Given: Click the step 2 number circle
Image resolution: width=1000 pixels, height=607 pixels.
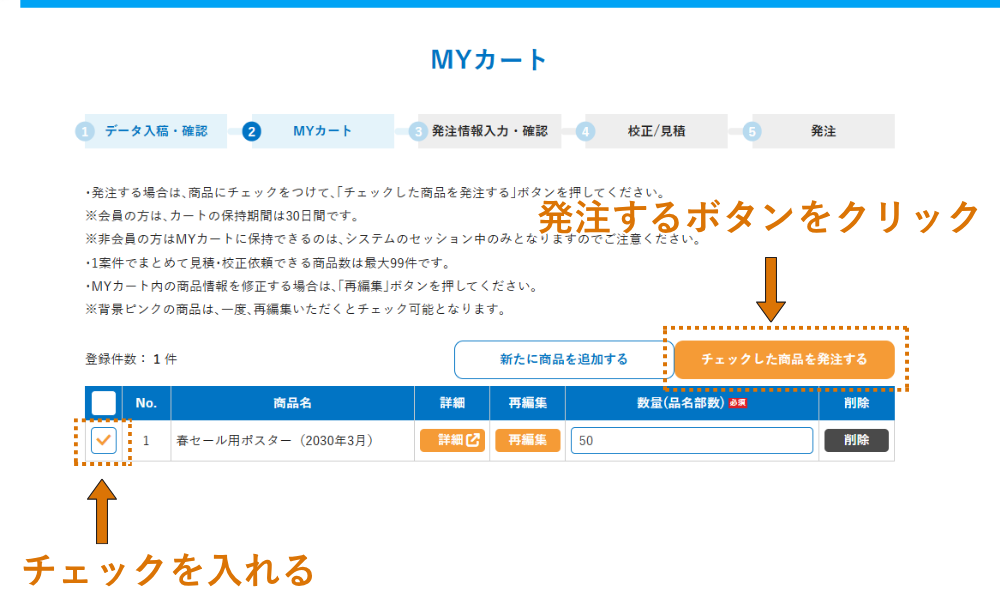Looking at the screenshot, I should pos(251,131).
